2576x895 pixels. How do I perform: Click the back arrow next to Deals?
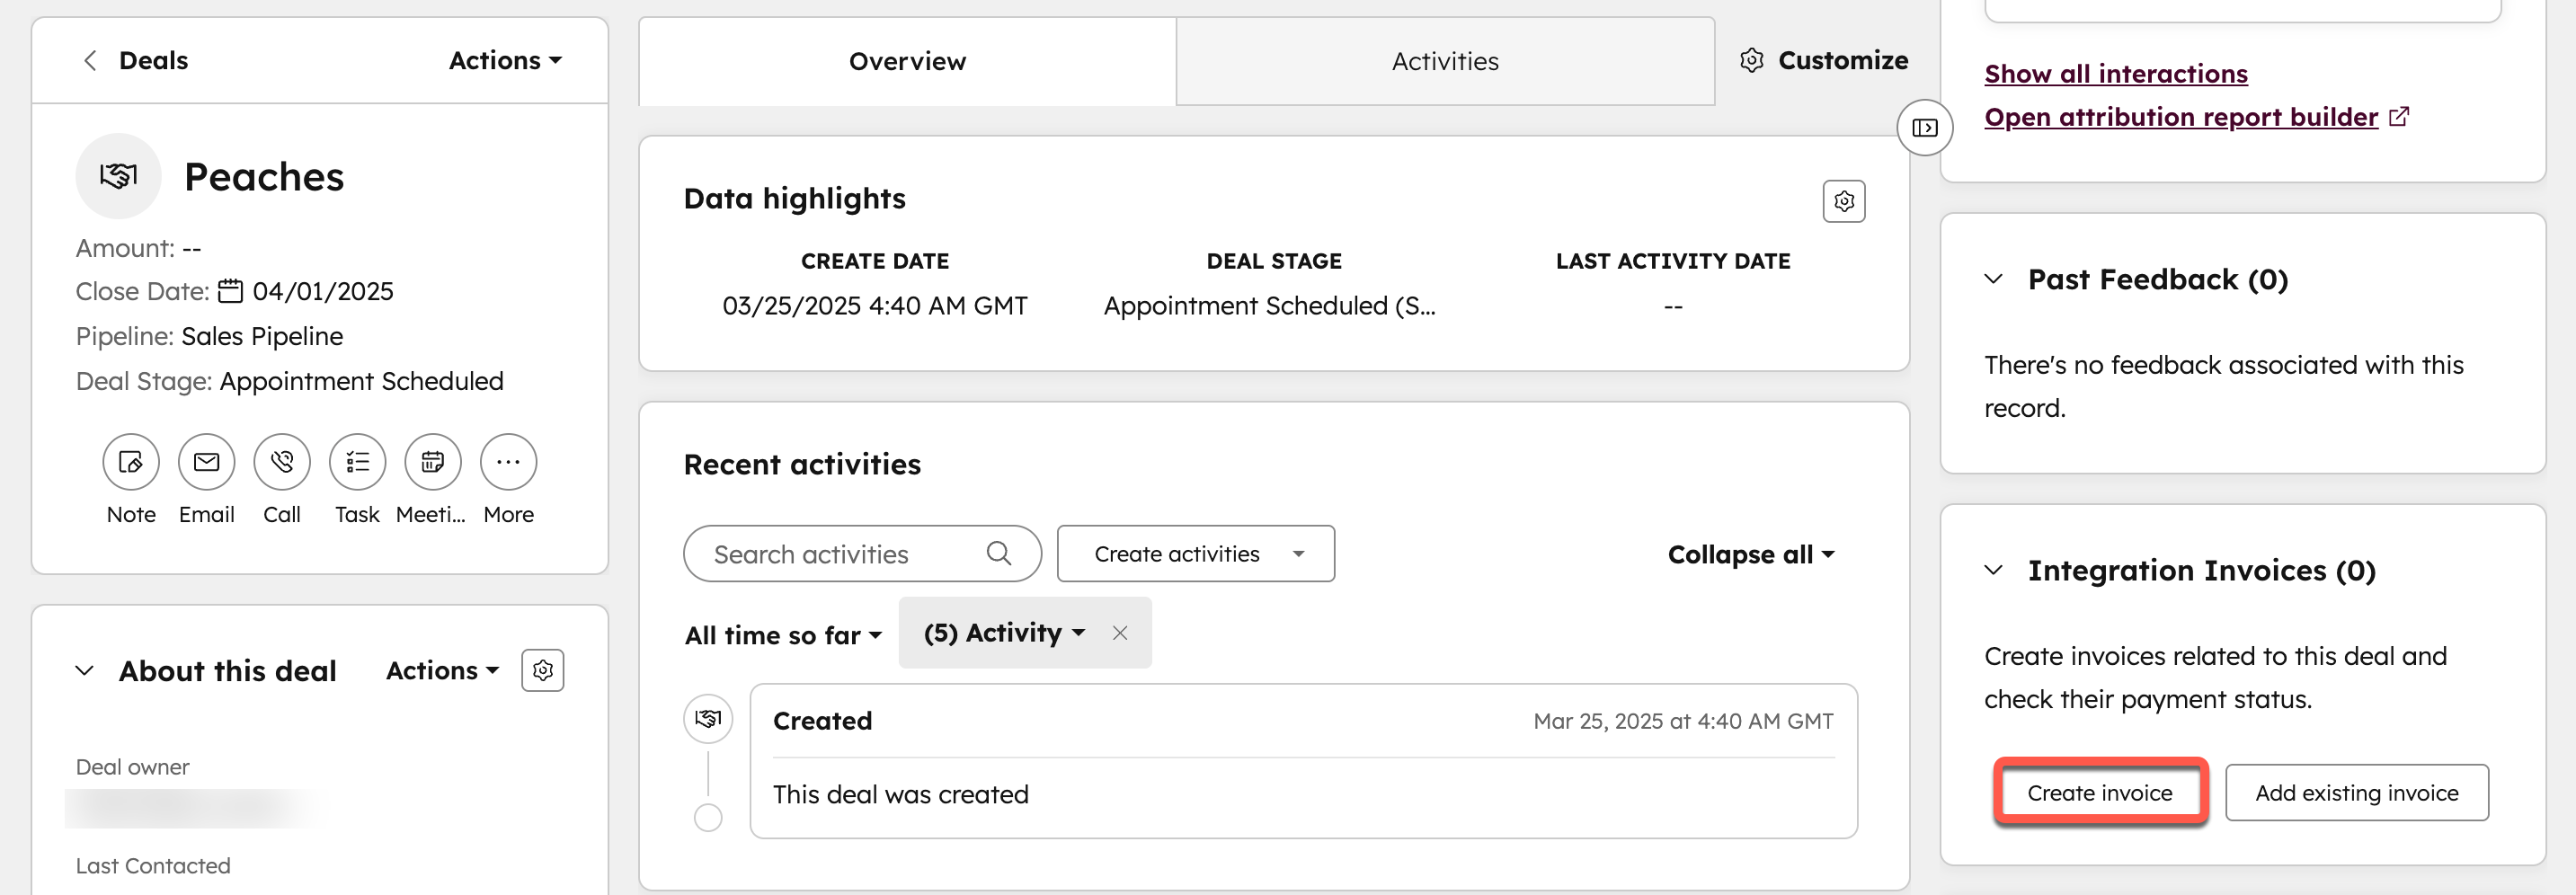(x=90, y=60)
